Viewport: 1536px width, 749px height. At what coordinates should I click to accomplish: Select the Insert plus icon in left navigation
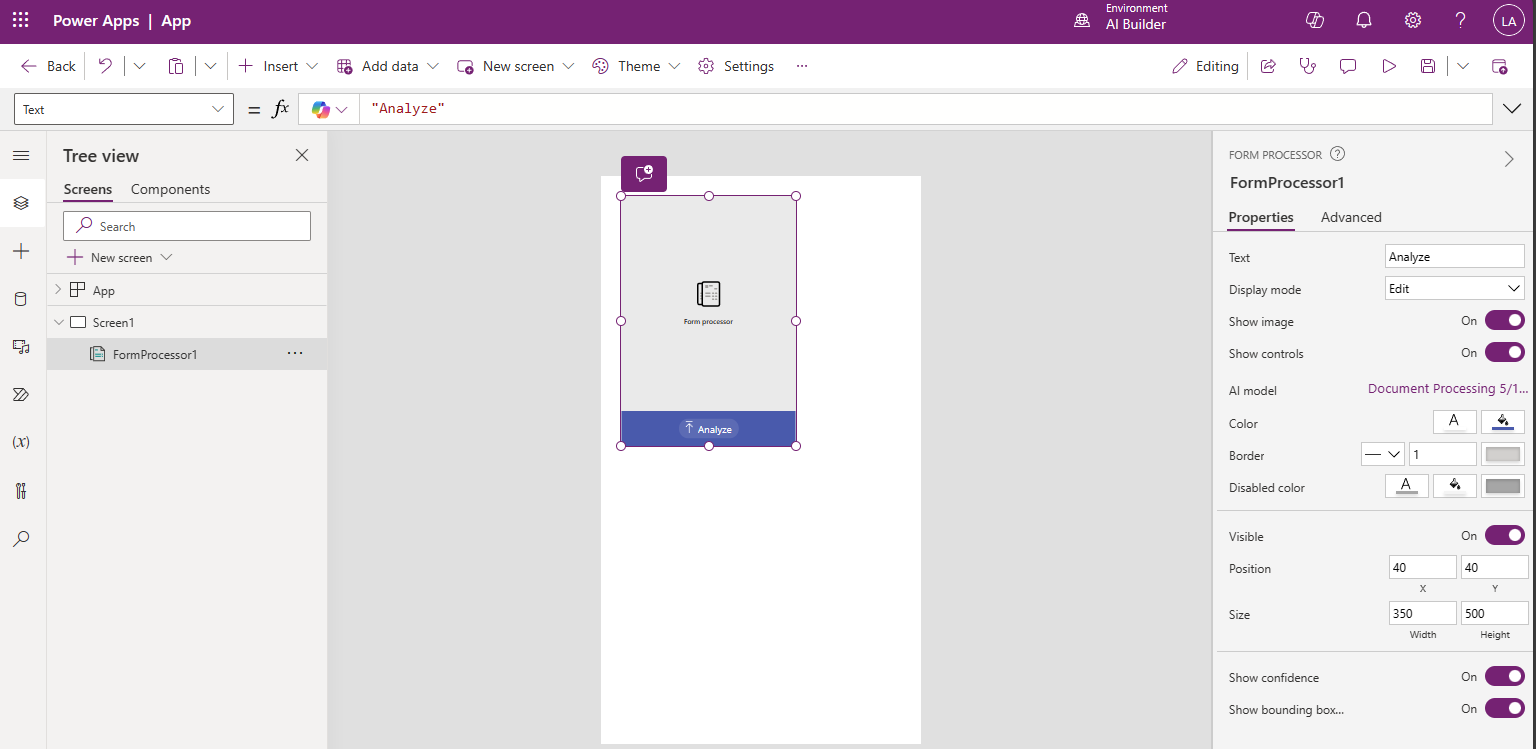coord(22,251)
